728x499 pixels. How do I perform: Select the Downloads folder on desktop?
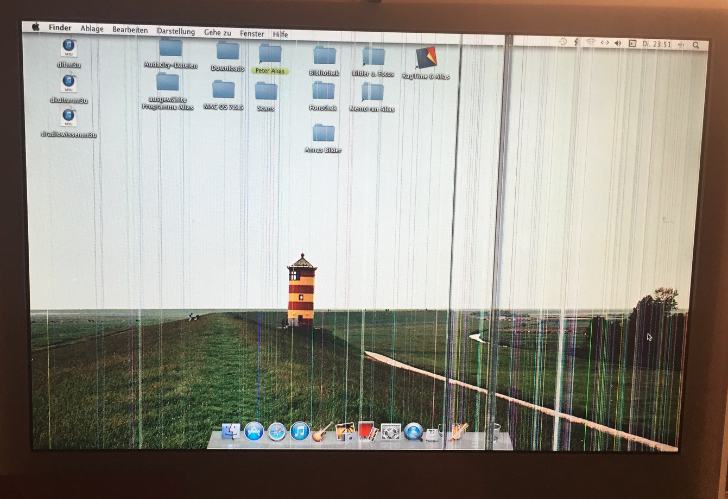click(x=228, y=52)
